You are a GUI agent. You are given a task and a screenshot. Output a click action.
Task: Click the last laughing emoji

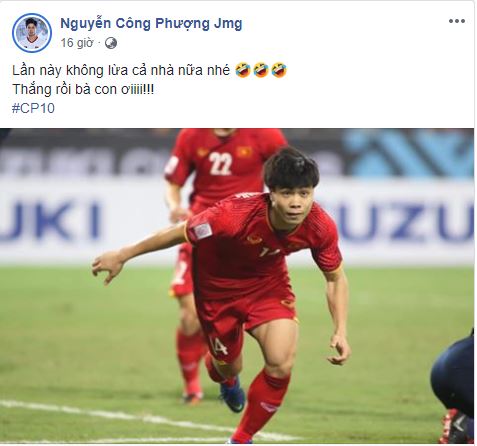[279, 70]
